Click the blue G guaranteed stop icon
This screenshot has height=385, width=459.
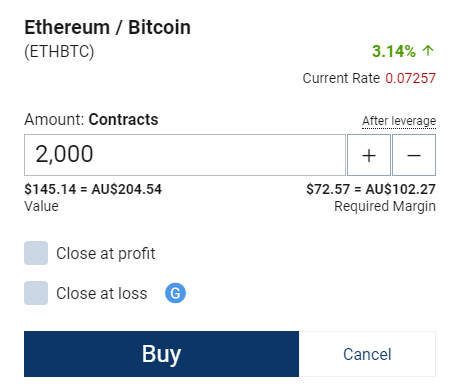coord(175,293)
